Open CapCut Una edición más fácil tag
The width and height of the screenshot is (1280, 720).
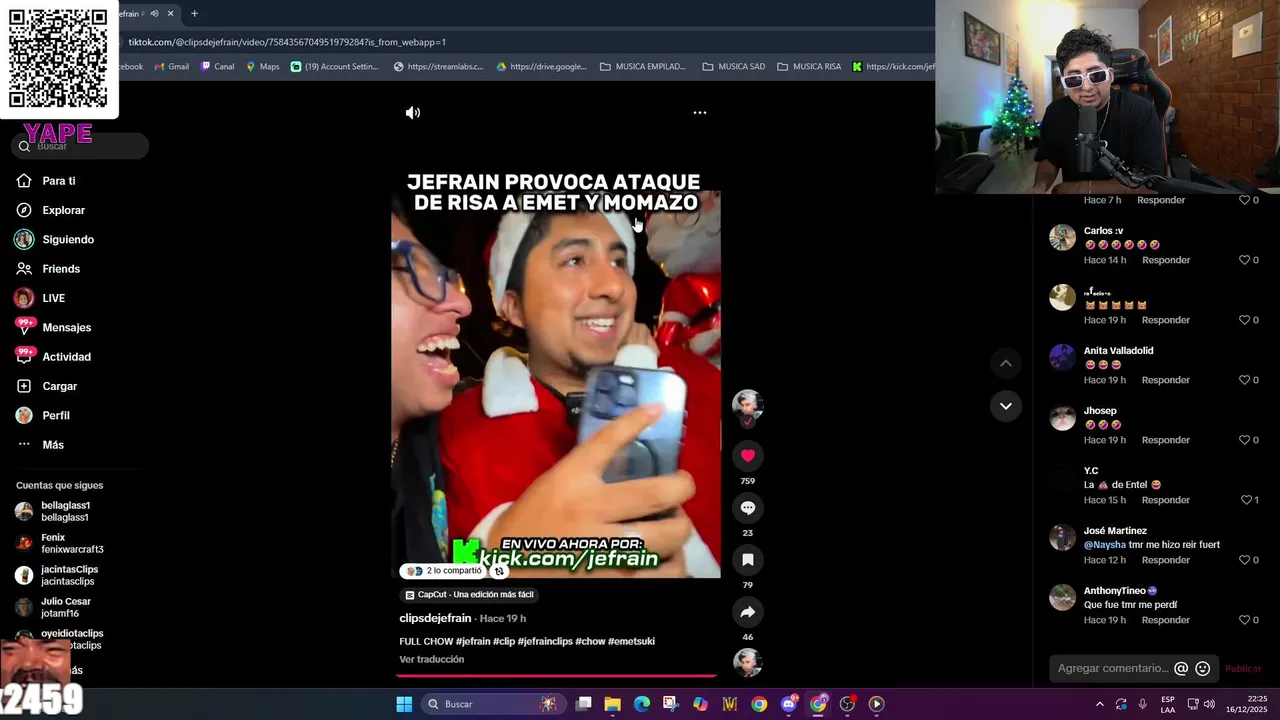pyautogui.click(x=469, y=595)
